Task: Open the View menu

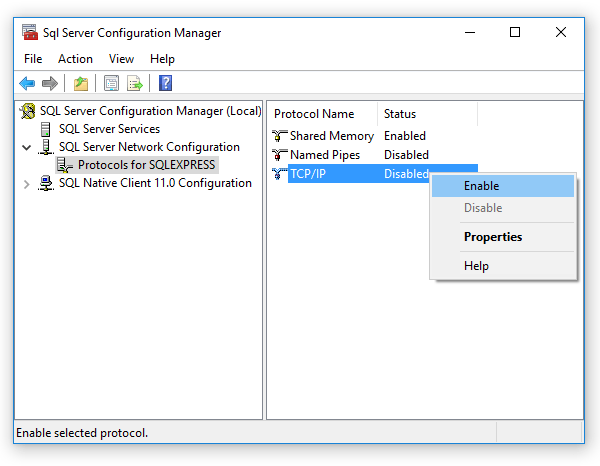Action: pos(121,59)
